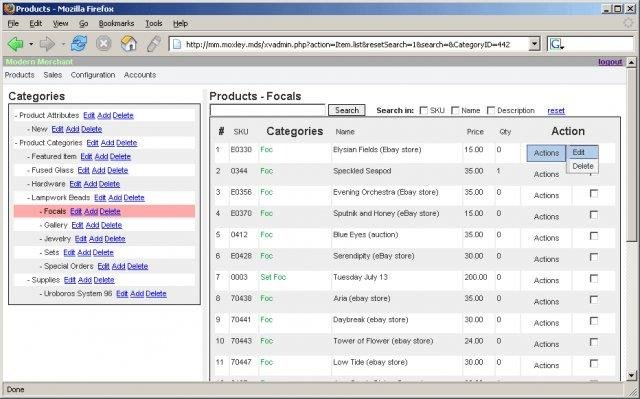Click the page vertical scrollbar thumb
640x399 pixels.
[x=631, y=154]
